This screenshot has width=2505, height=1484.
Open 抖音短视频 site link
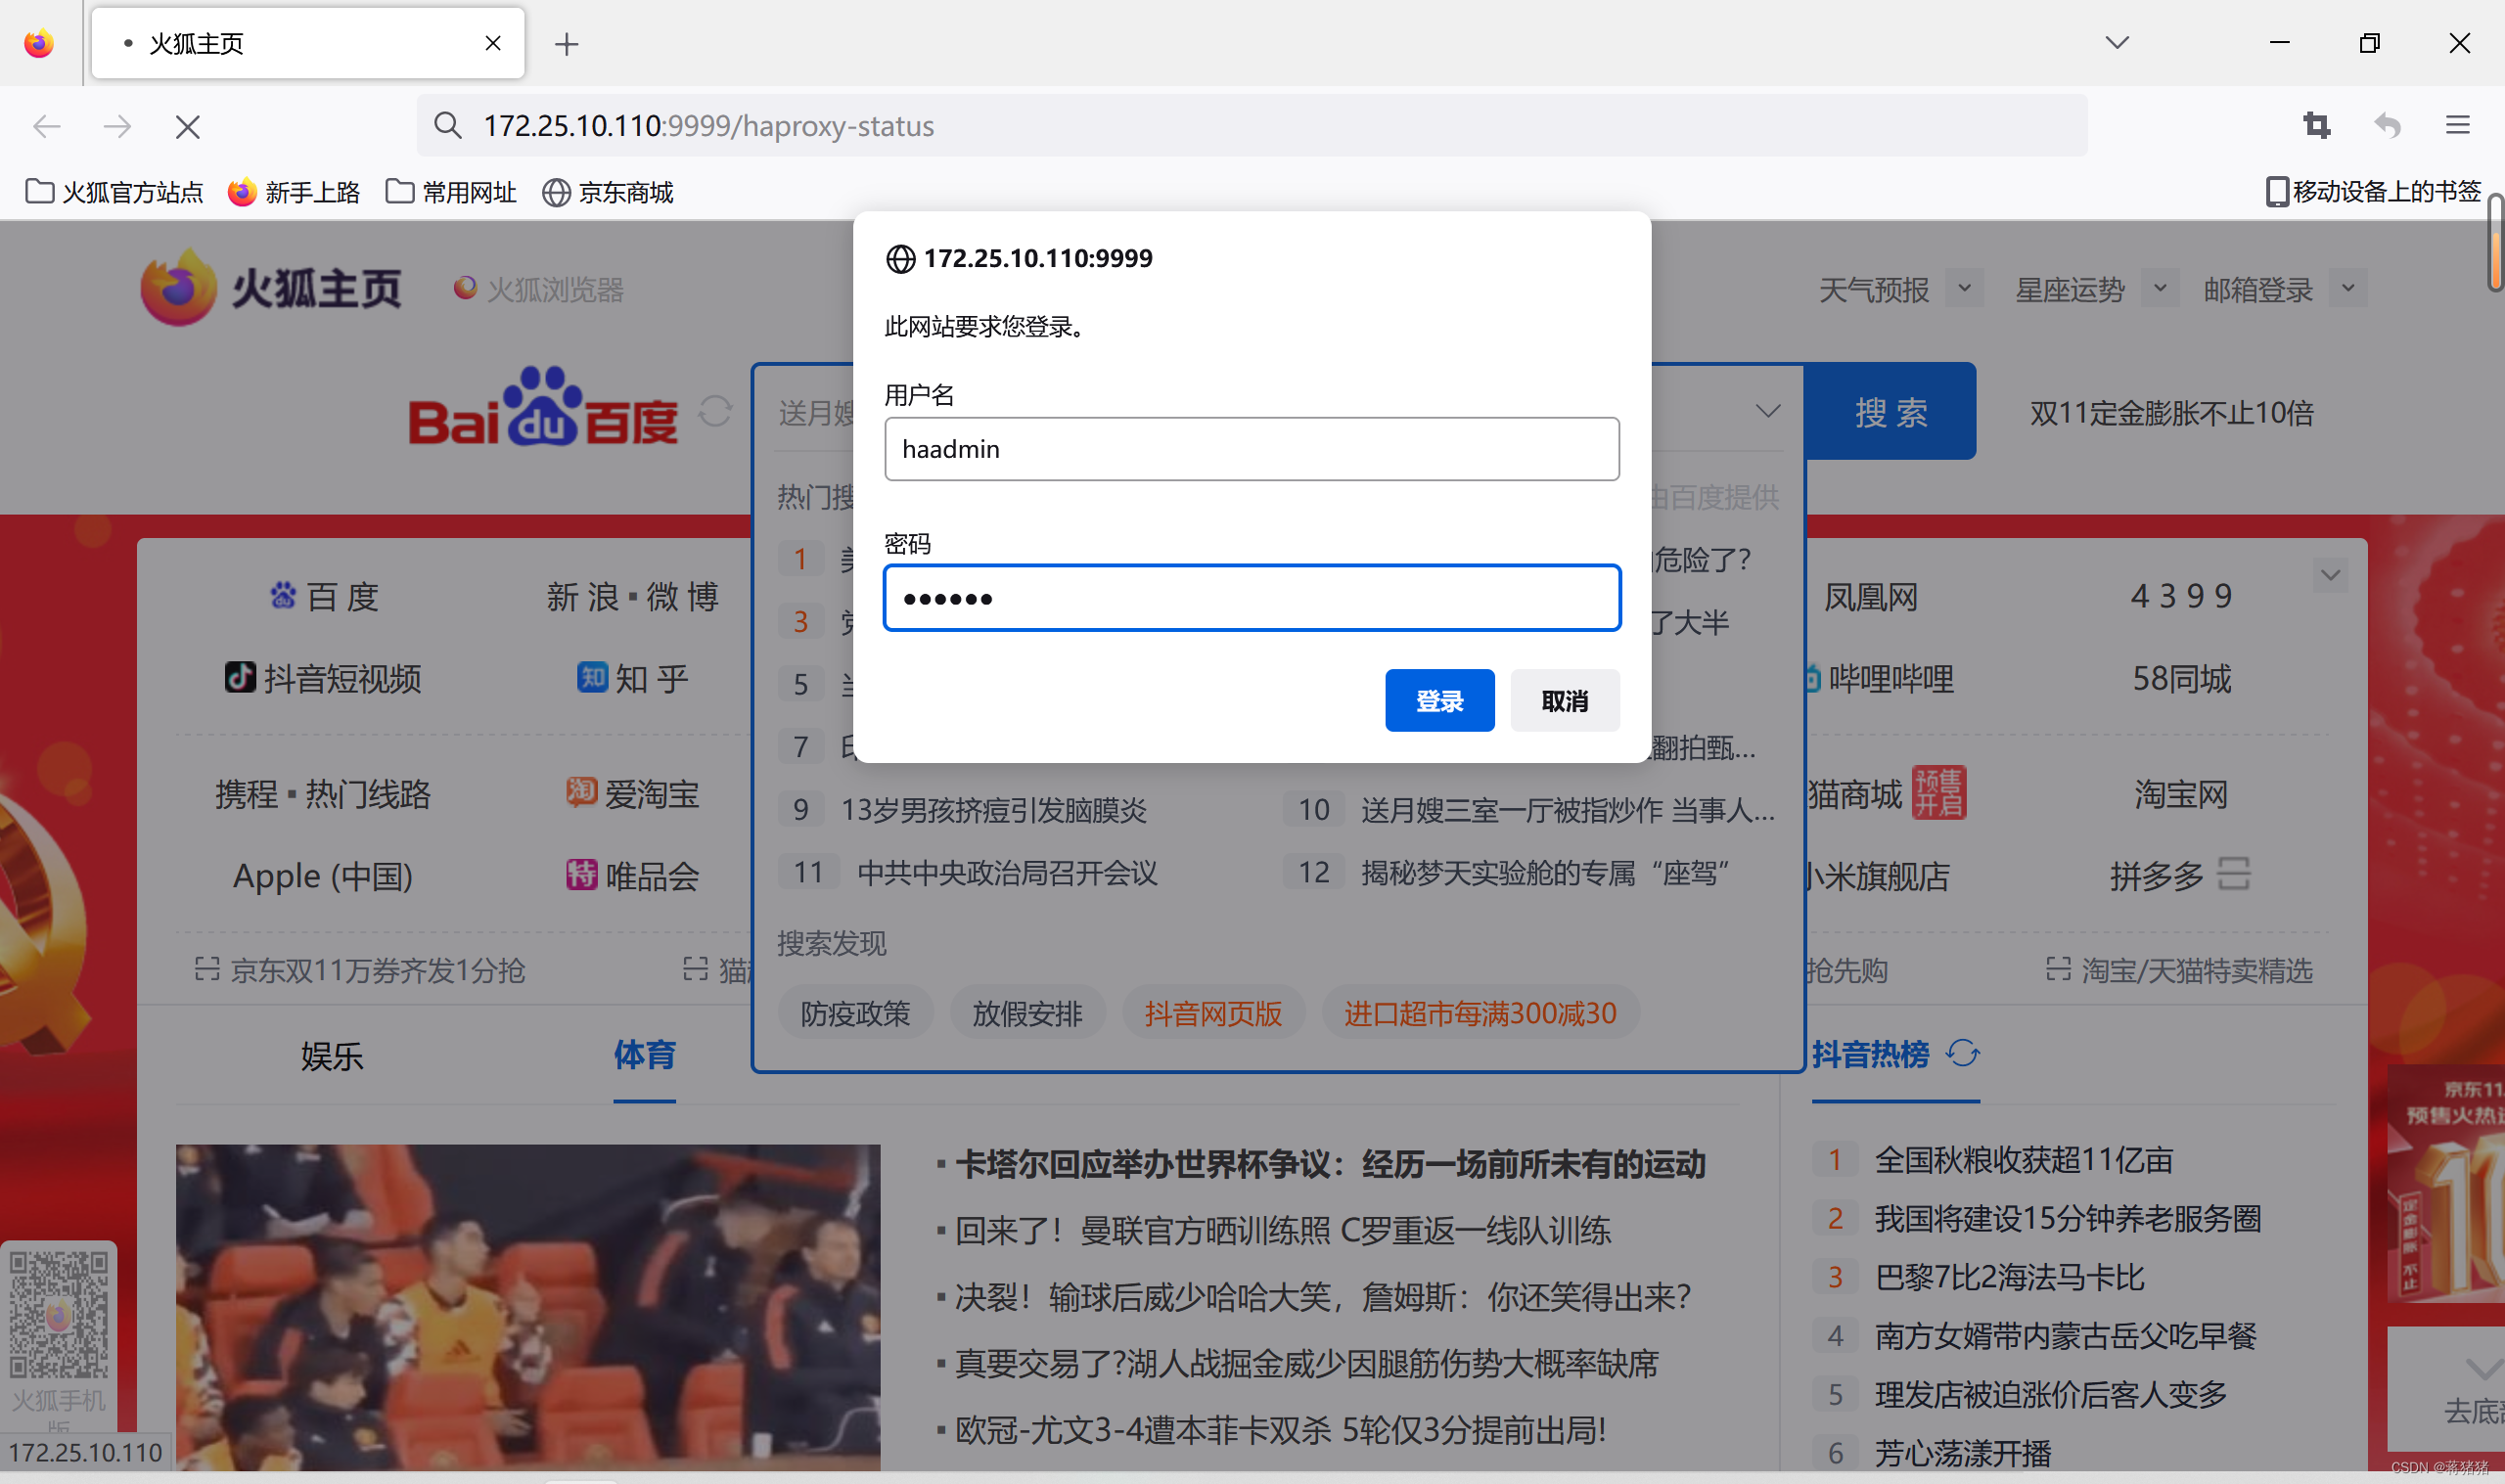pos(323,679)
